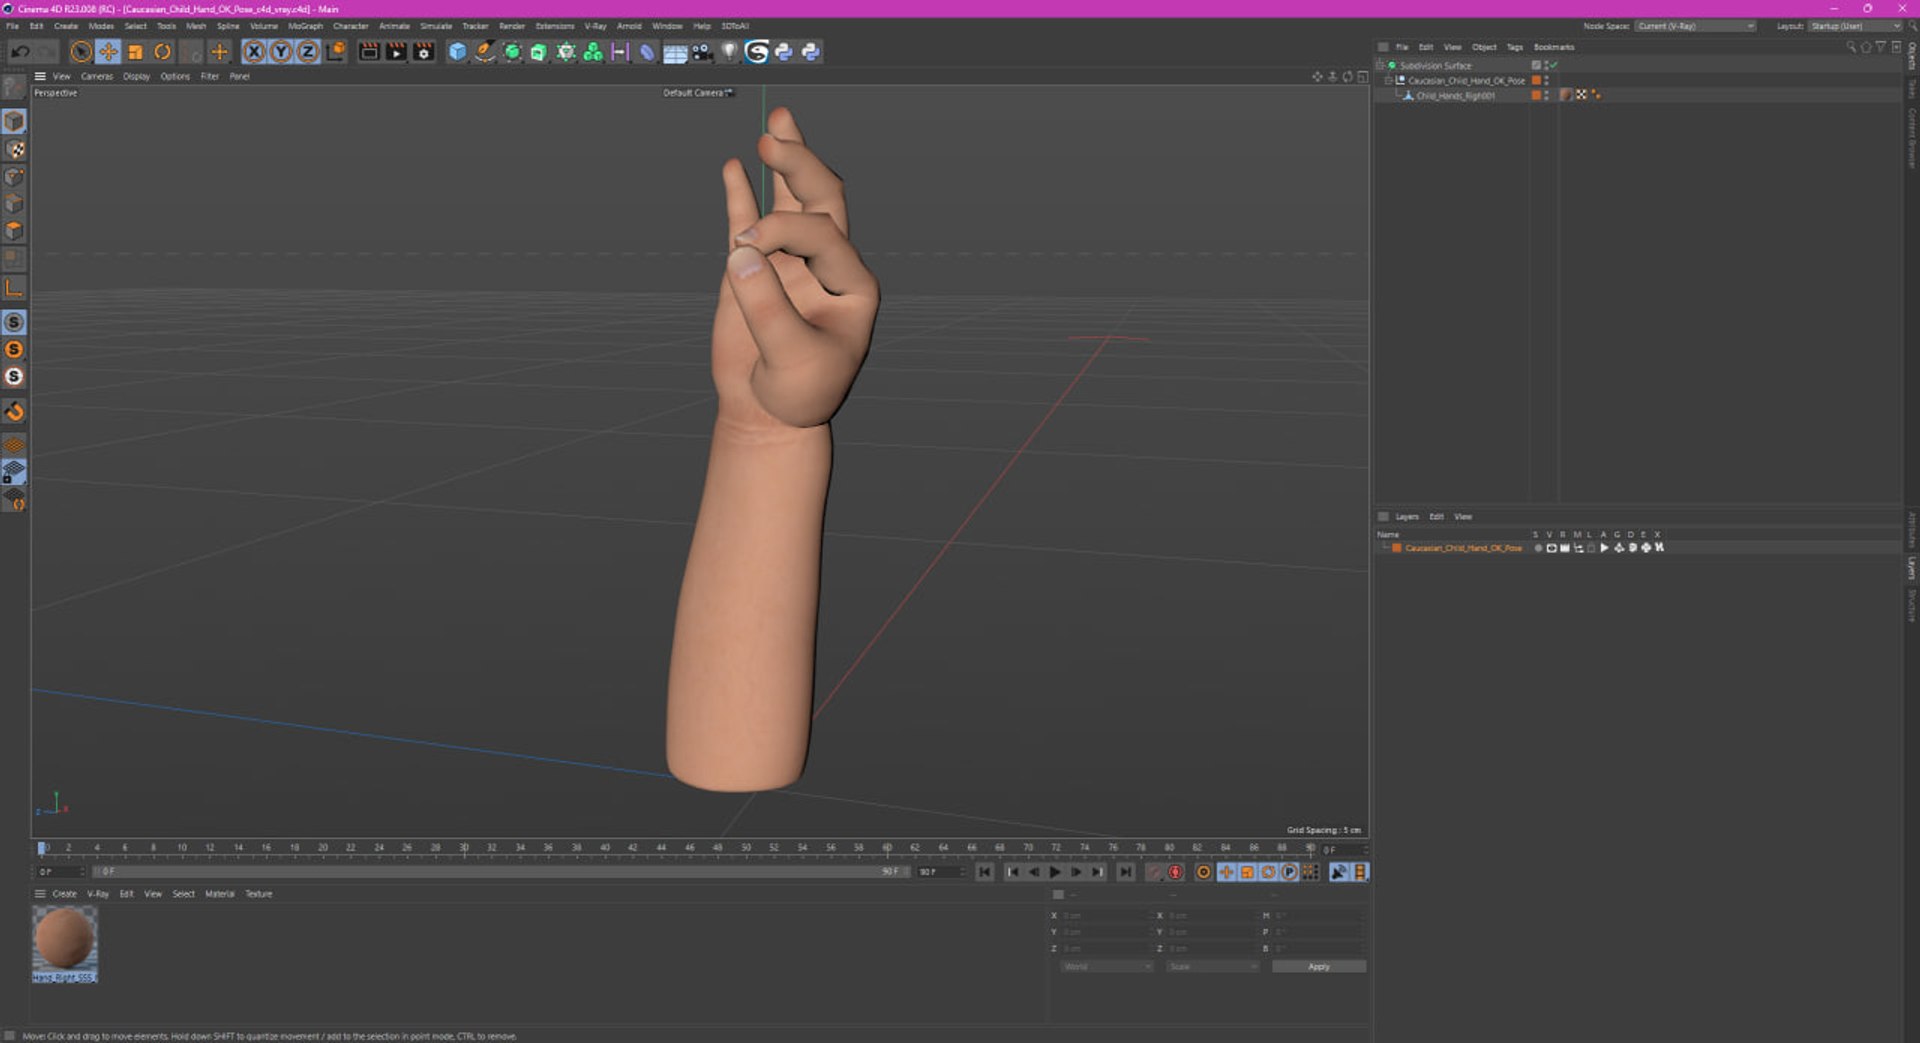Select Model mode in left sidebar

click(14, 121)
